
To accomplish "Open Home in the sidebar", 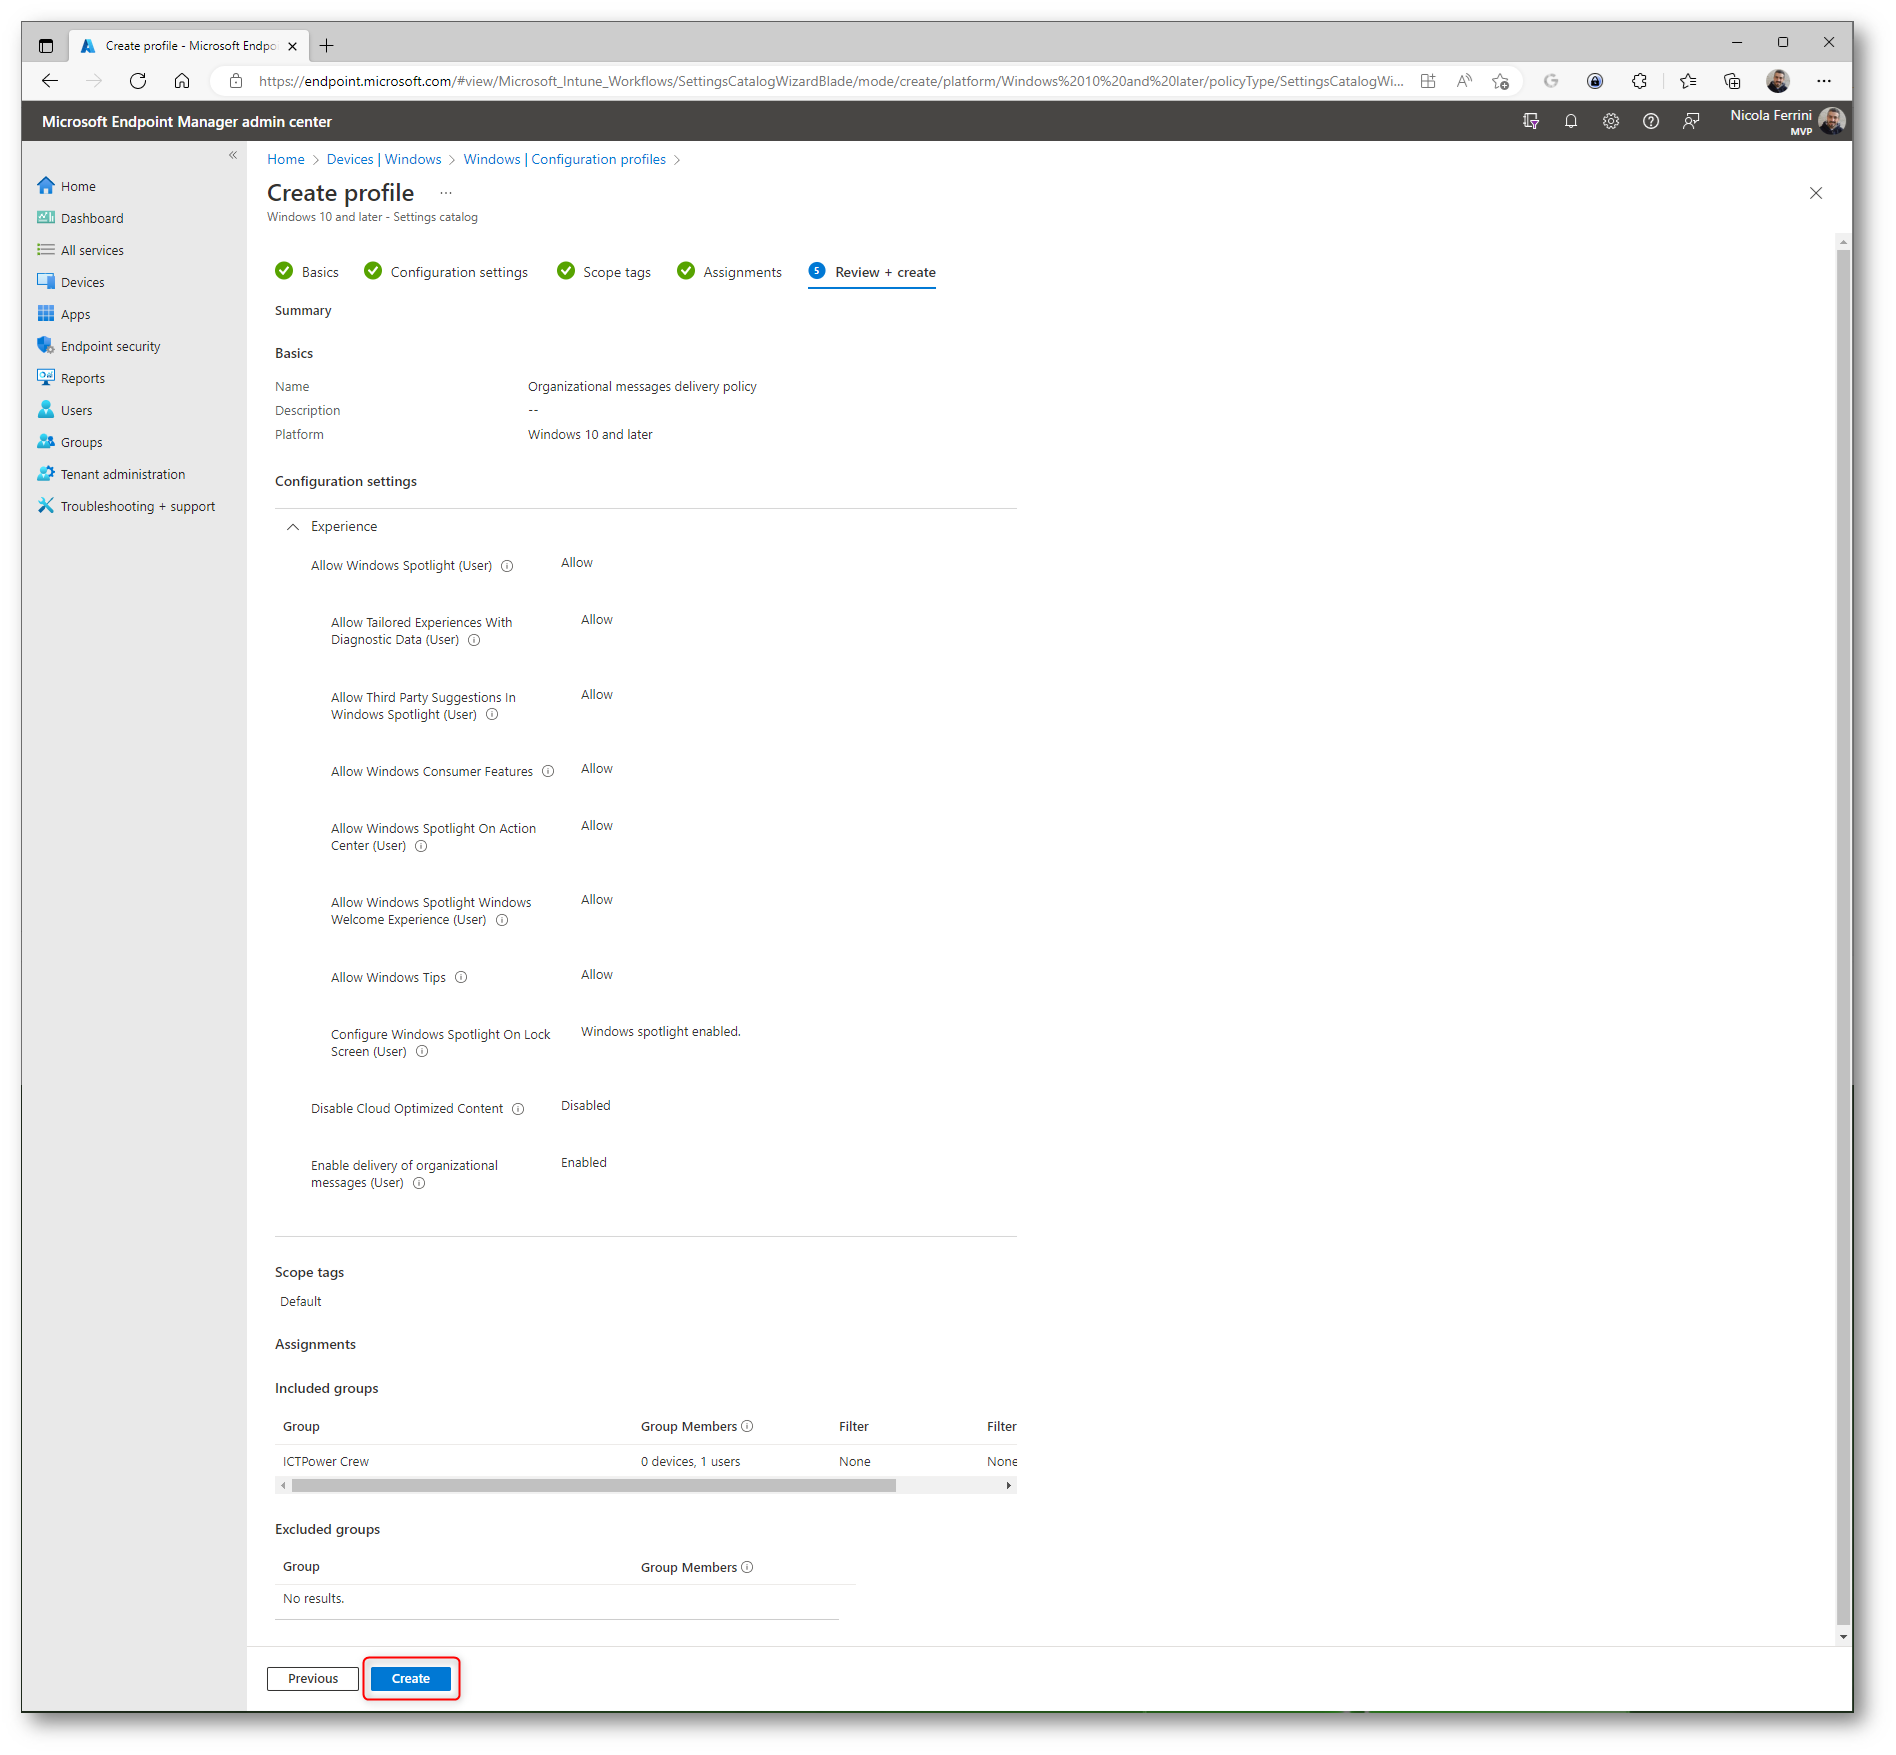I will (77, 186).
